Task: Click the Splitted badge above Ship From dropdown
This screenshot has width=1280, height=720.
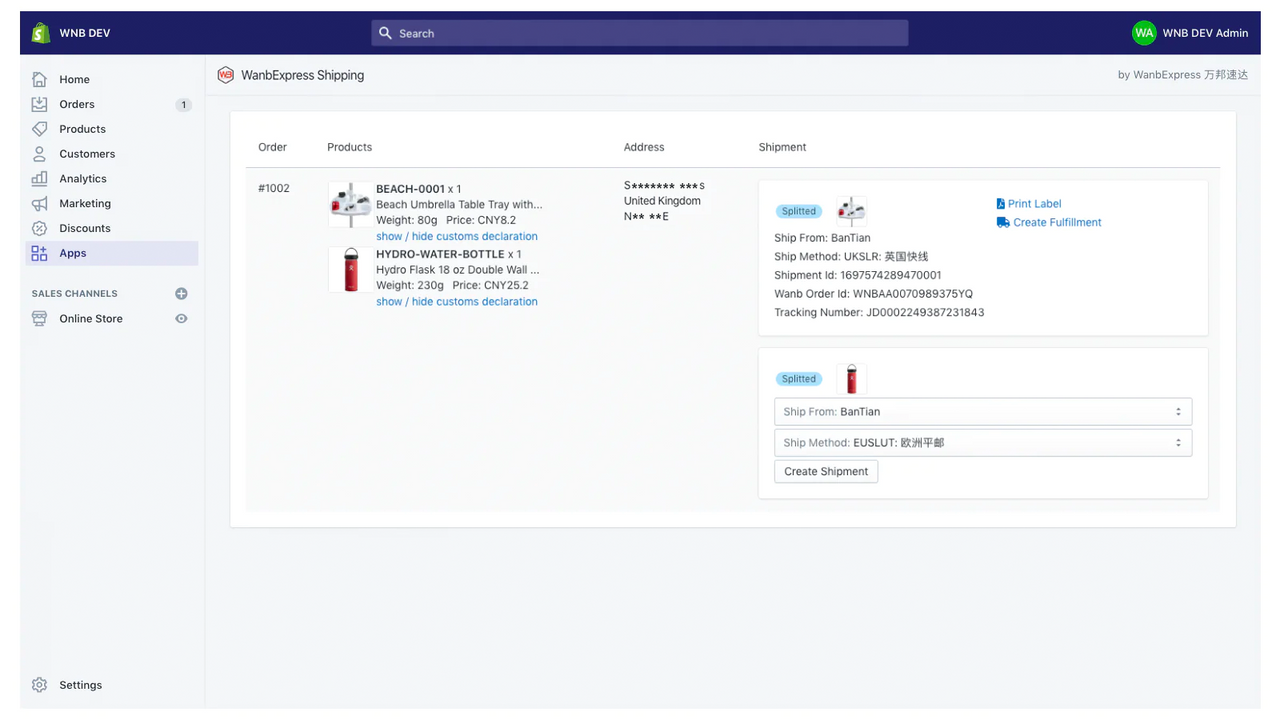Action: (799, 379)
